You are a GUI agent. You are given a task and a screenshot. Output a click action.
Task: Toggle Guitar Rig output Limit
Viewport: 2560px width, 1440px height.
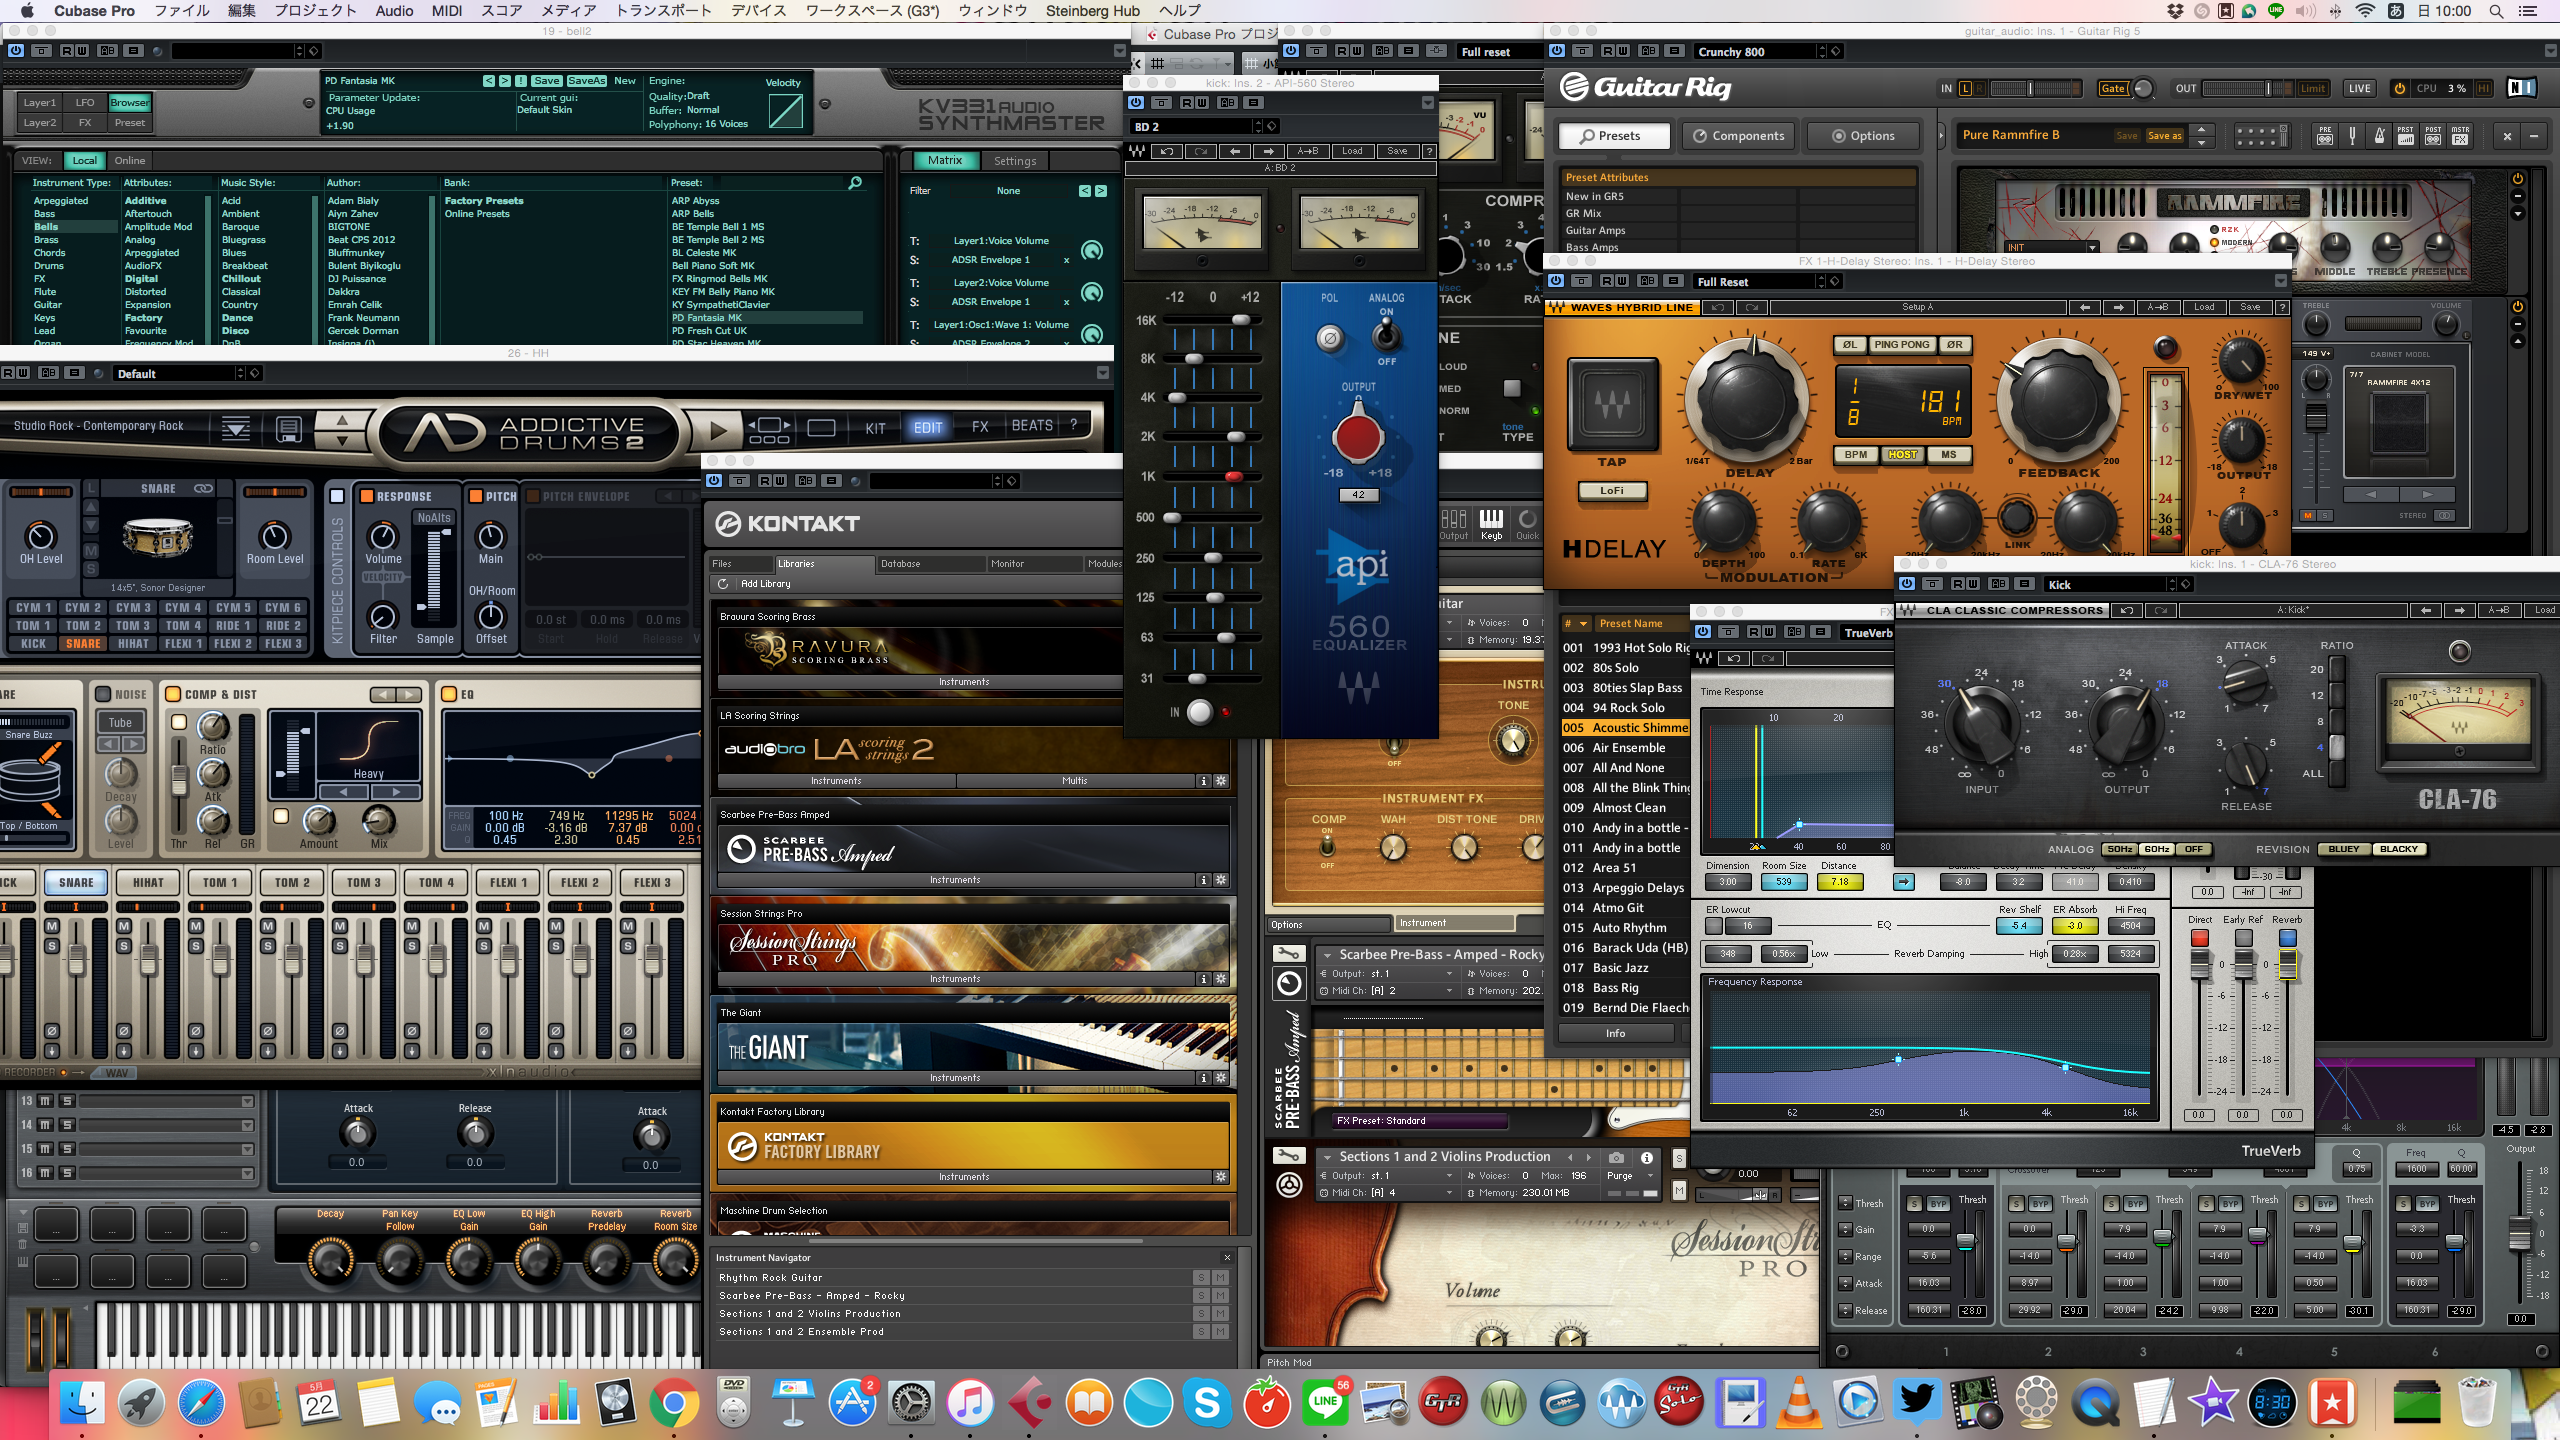tap(2313, 88)
